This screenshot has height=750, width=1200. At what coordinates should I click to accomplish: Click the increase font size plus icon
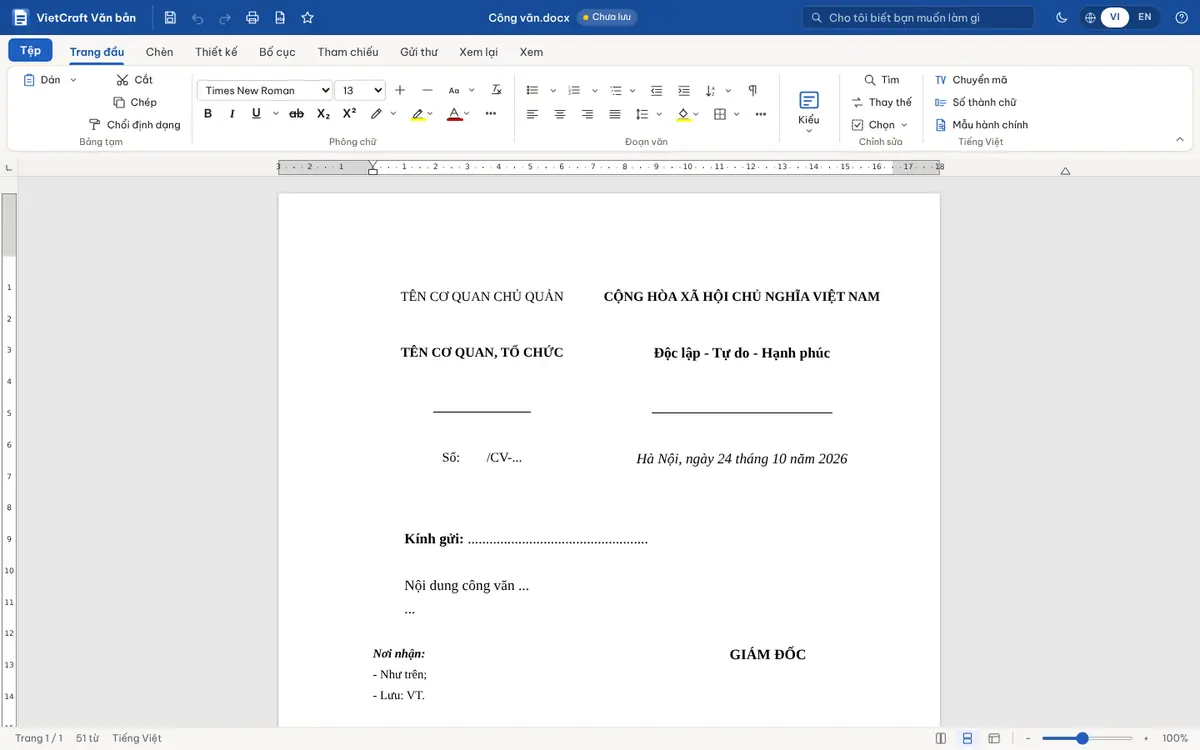pyautogui.click(x=400, y=90)
